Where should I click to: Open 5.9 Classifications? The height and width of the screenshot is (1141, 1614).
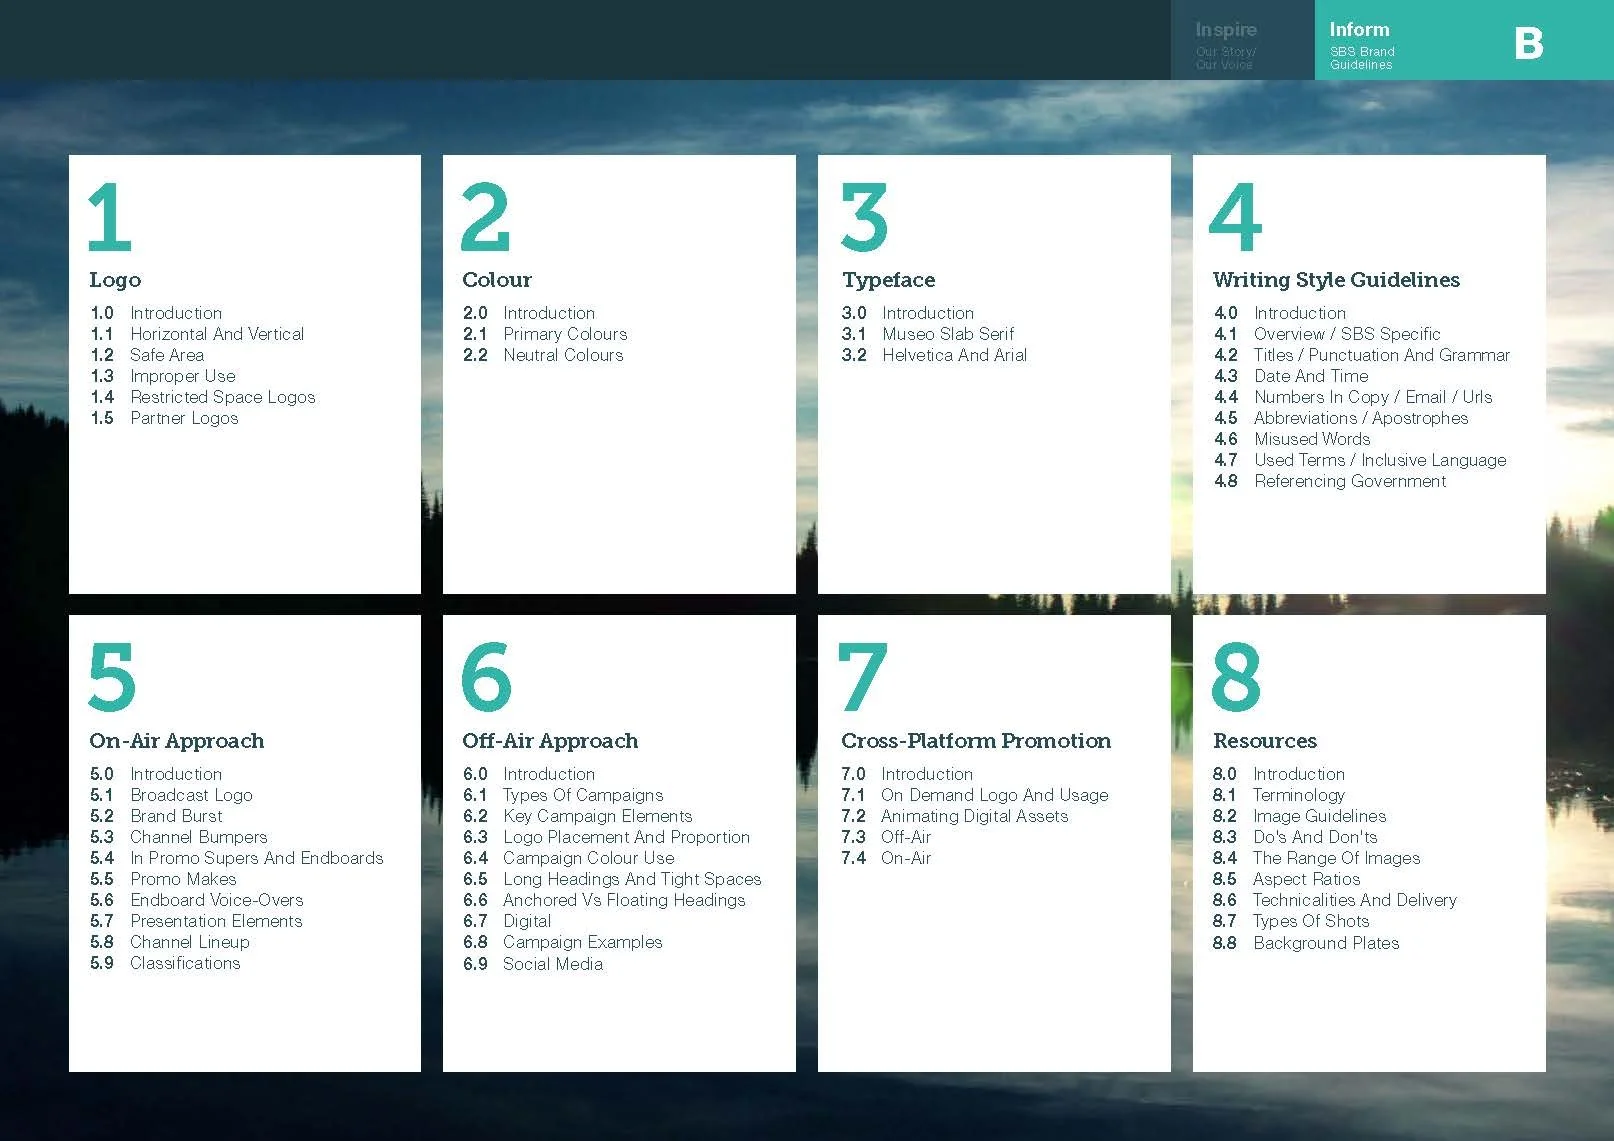tap(165, 963)
